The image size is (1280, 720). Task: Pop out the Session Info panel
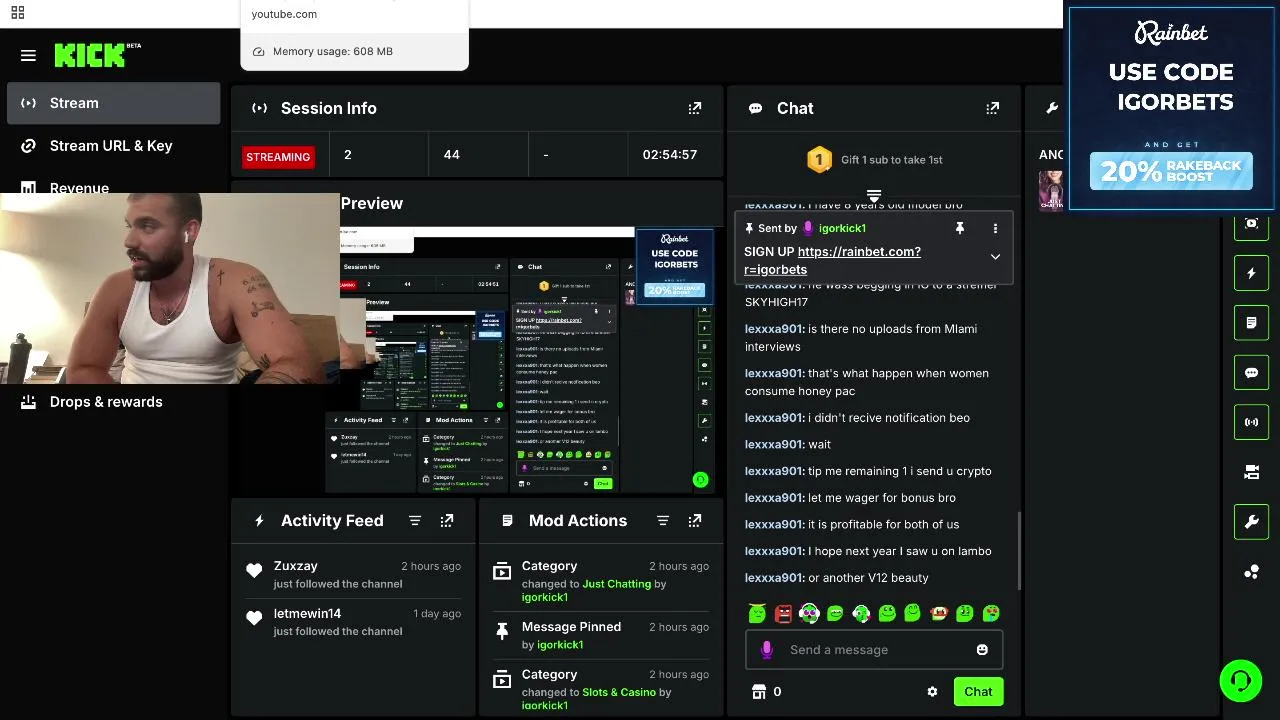click(695, 108)
